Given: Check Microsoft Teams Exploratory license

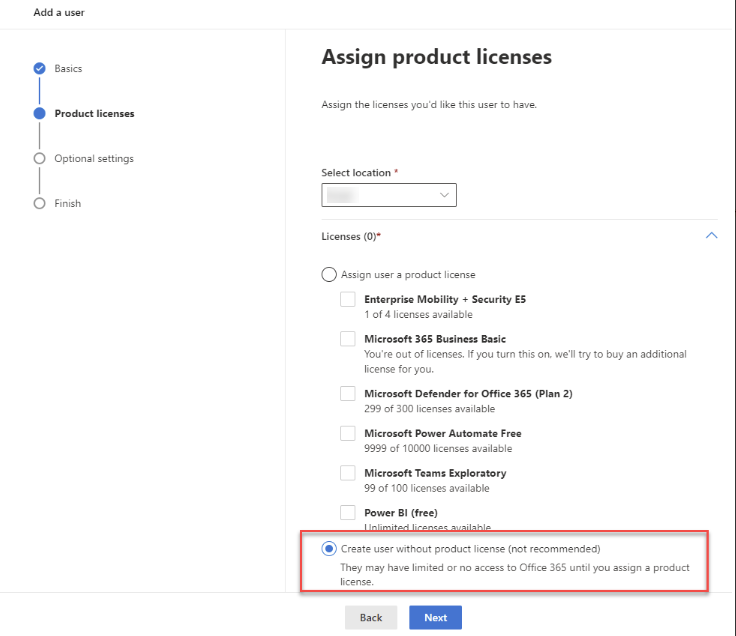Looking at the screenshot, I should point(348,473).
